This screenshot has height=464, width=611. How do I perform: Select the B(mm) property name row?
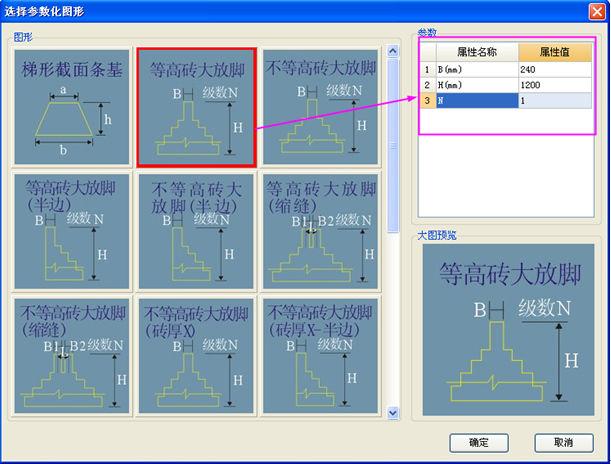pyautogui.click(x=477, y=70)
